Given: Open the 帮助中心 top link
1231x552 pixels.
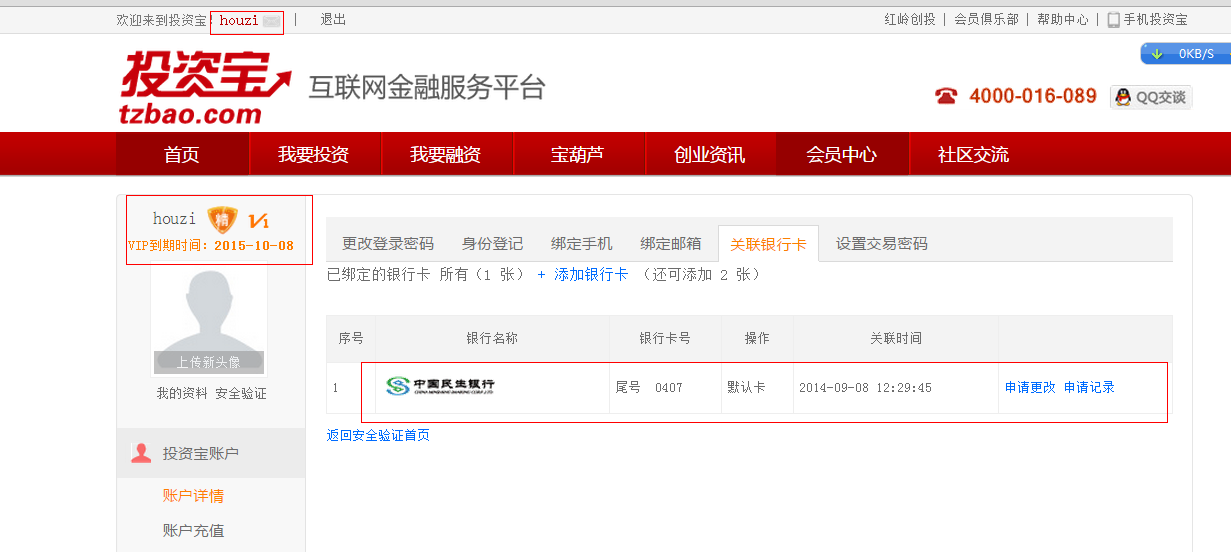Looking at the screenshot, I should (1063, 19).
